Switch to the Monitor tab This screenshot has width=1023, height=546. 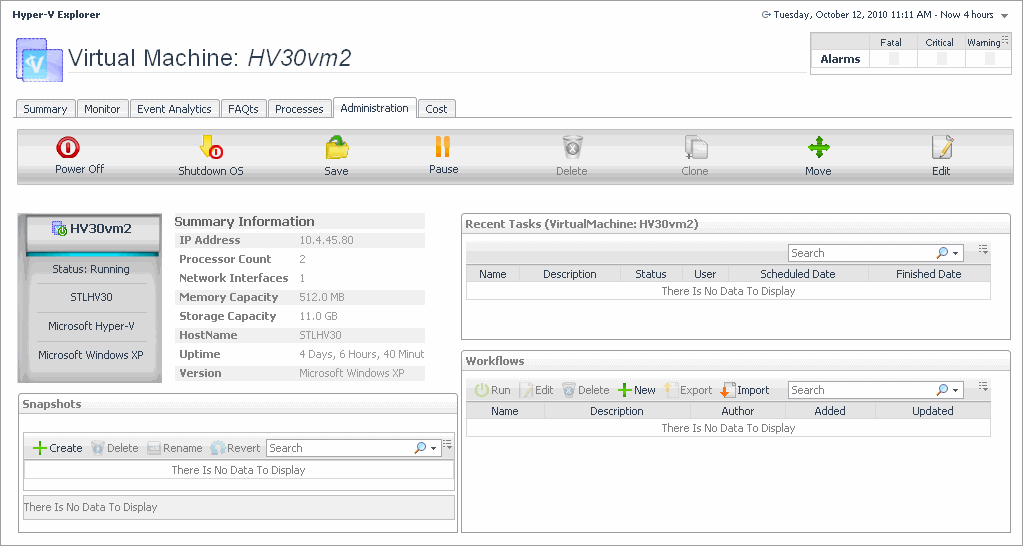pos(102,109)
